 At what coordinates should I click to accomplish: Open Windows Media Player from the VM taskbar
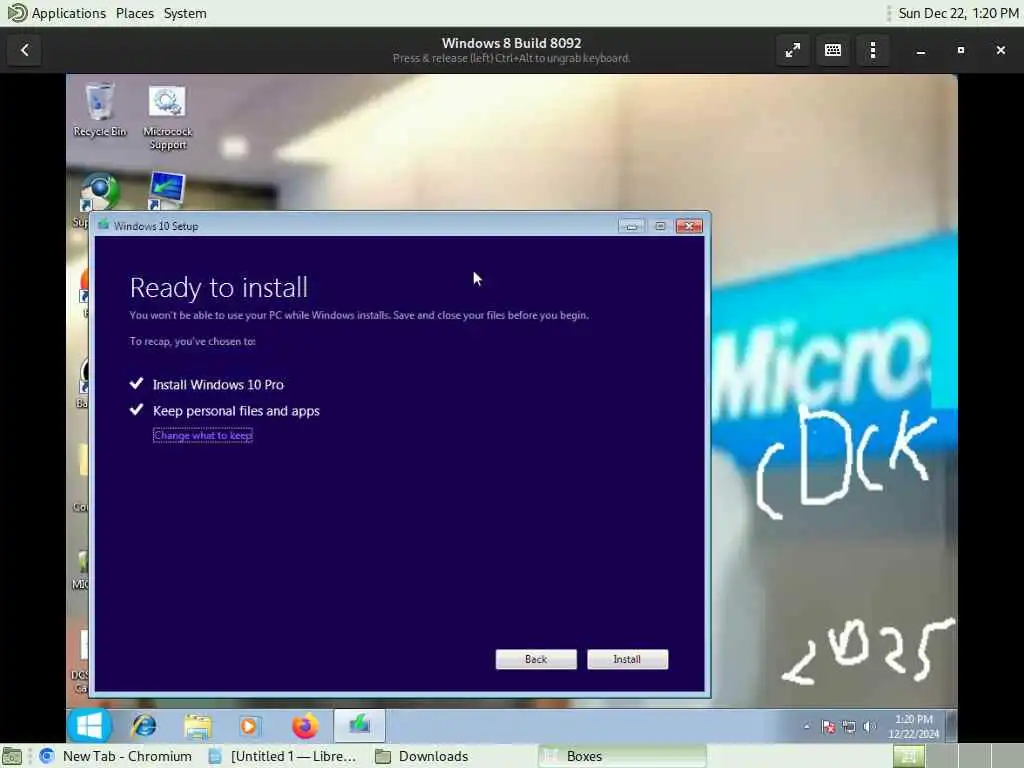(x=249, y=726)
